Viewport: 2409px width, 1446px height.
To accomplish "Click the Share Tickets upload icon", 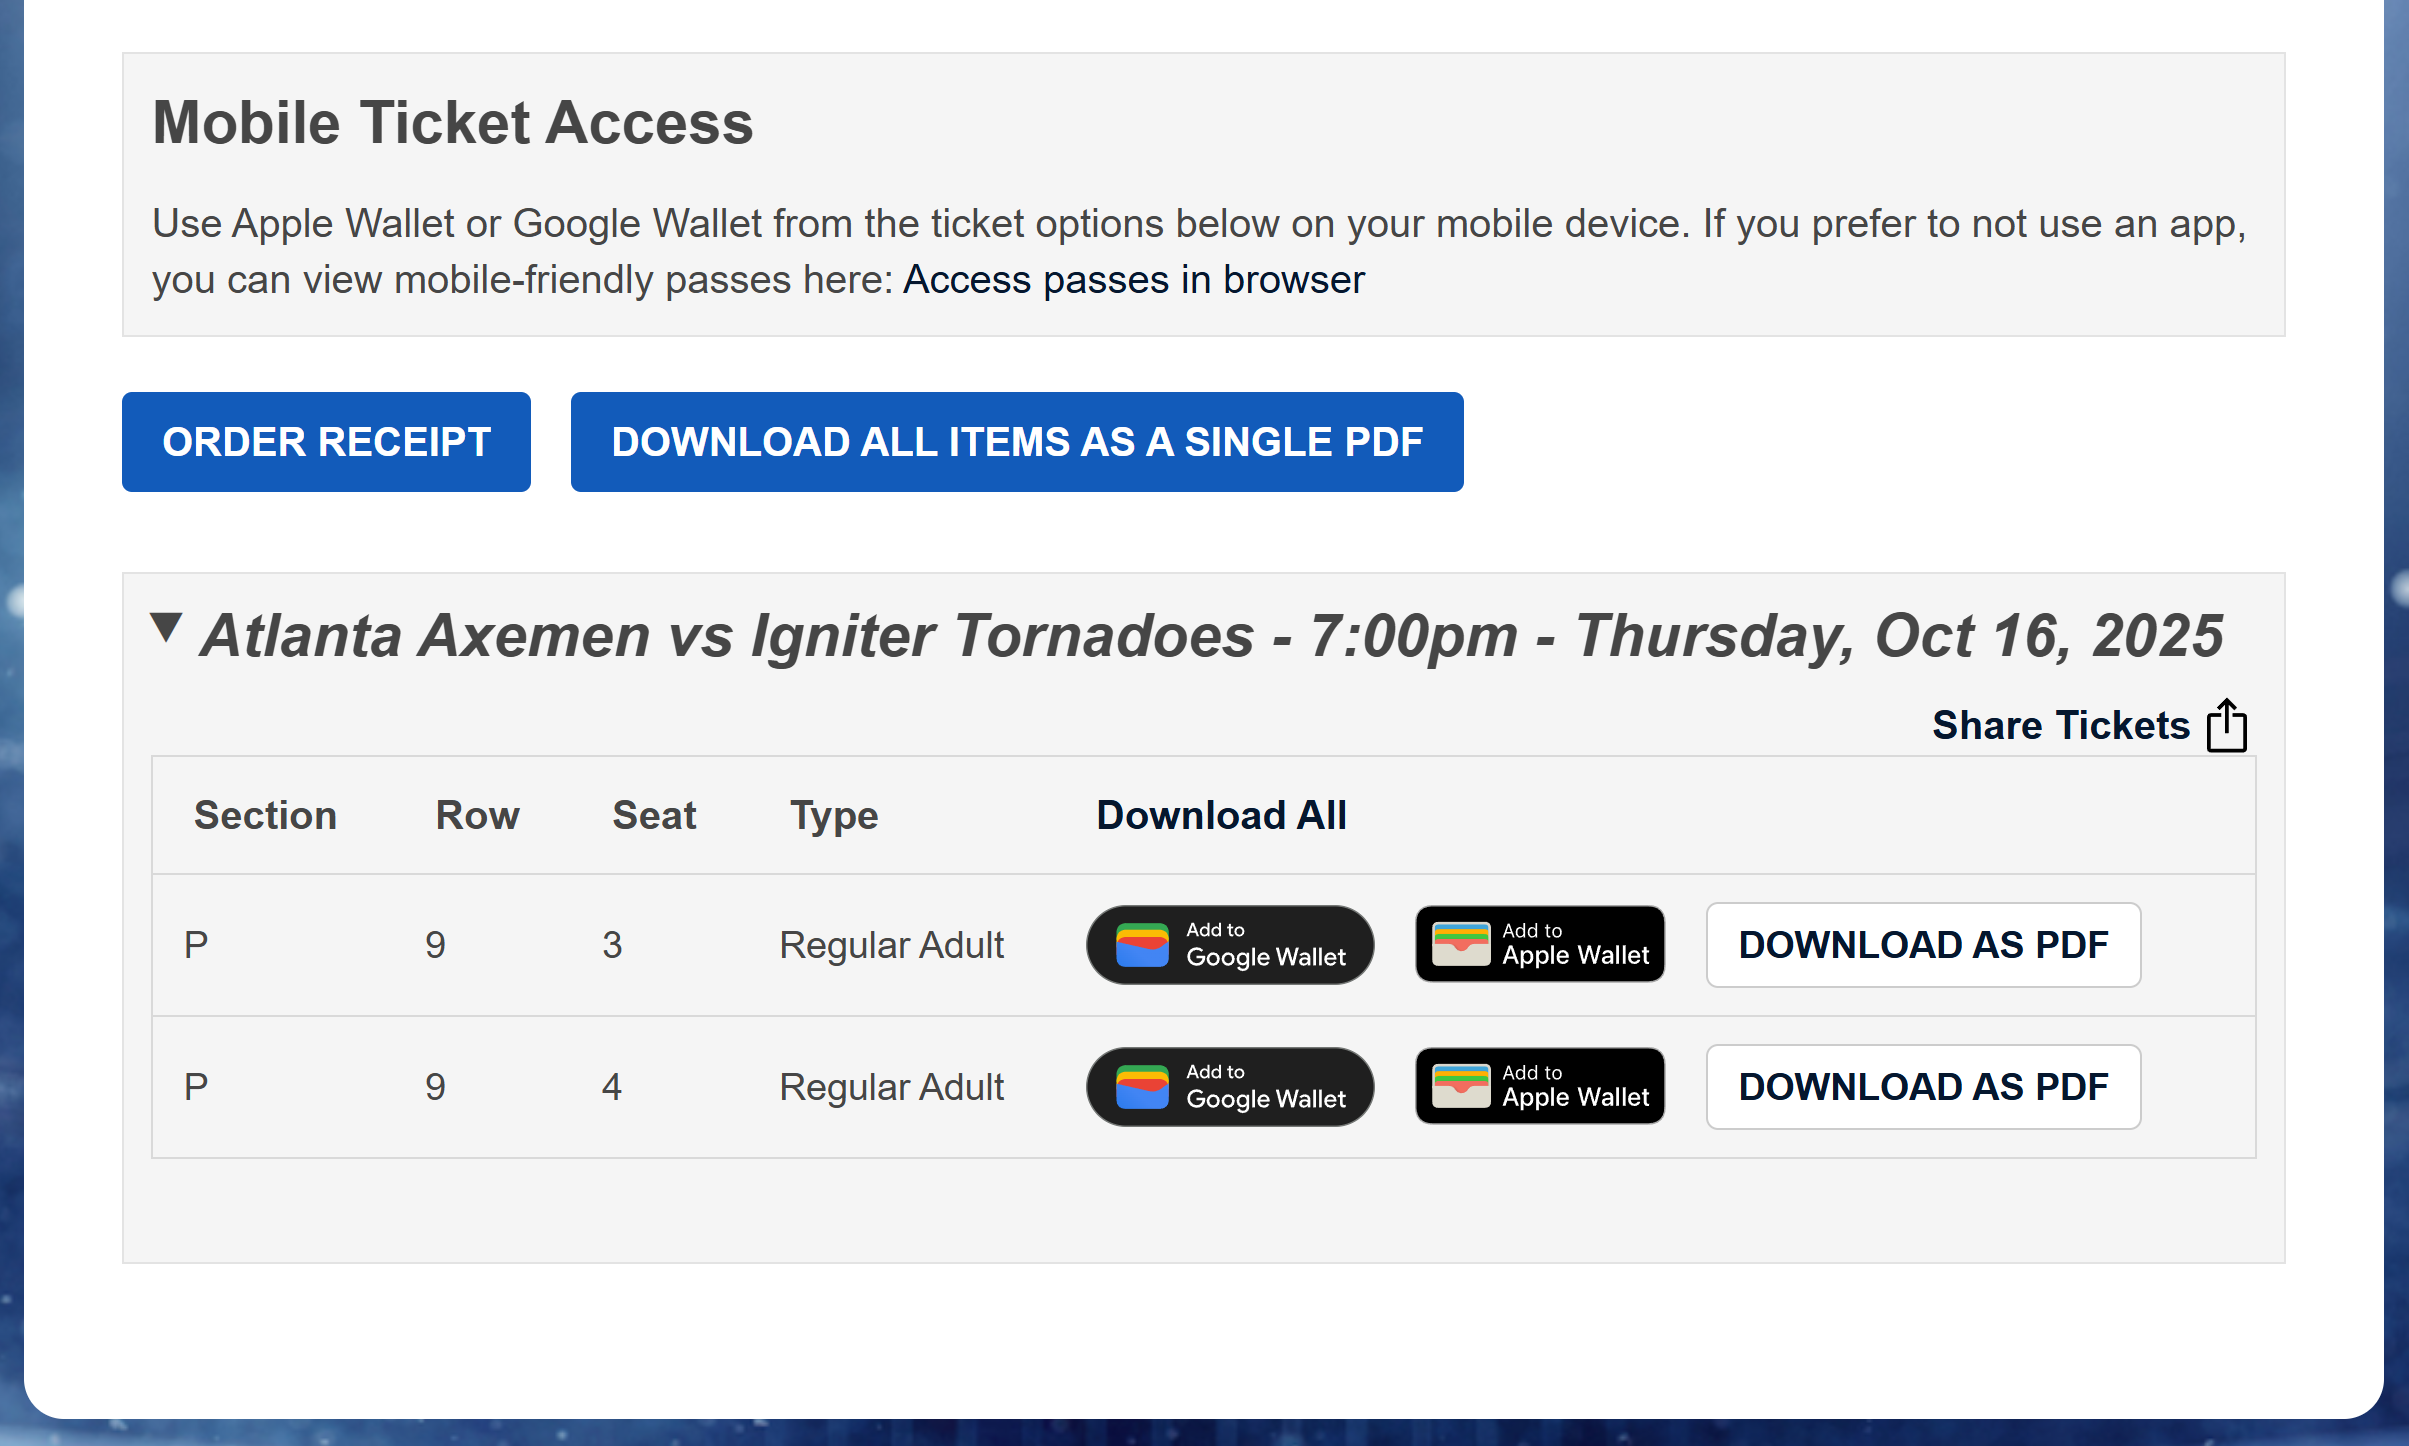I will click(2226, 725).
